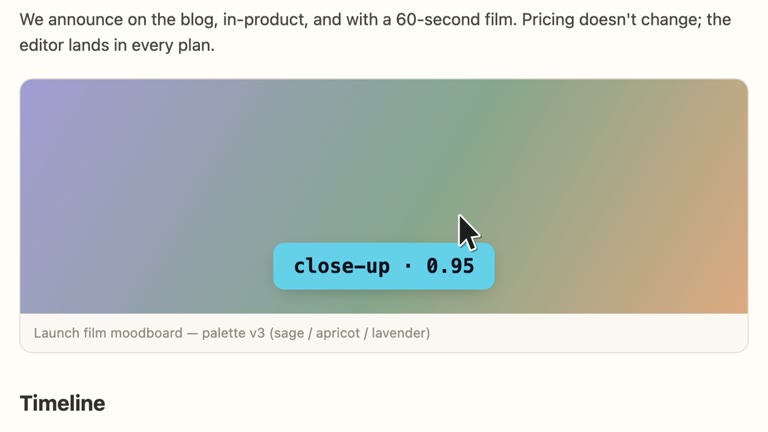Click the caption bar below the moodboard image
Viewport: 768px width, 432px height.
click(384, 333)
